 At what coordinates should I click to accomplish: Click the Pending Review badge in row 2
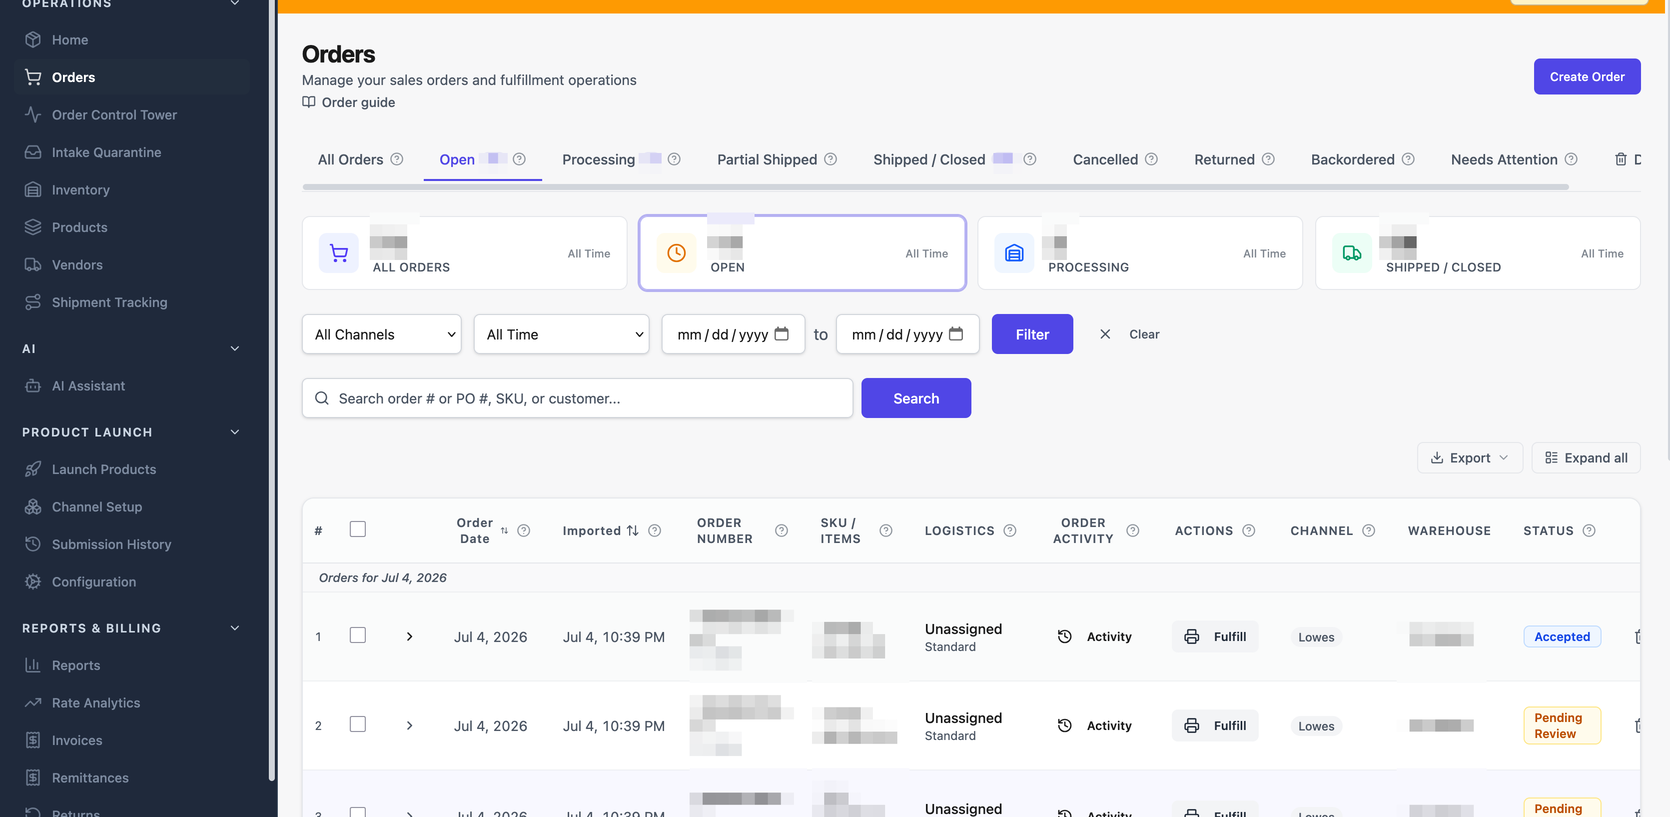pyautogui.click(x=1562, y=726)
